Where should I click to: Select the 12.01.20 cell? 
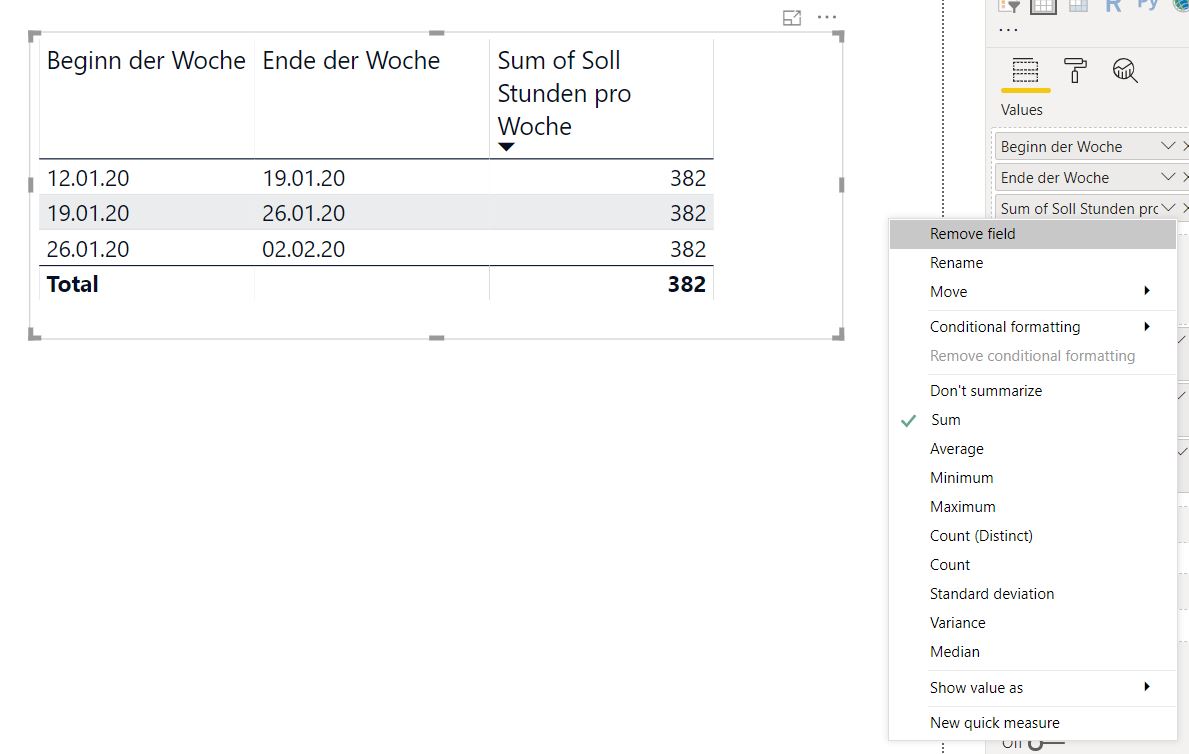pos(88,178)
